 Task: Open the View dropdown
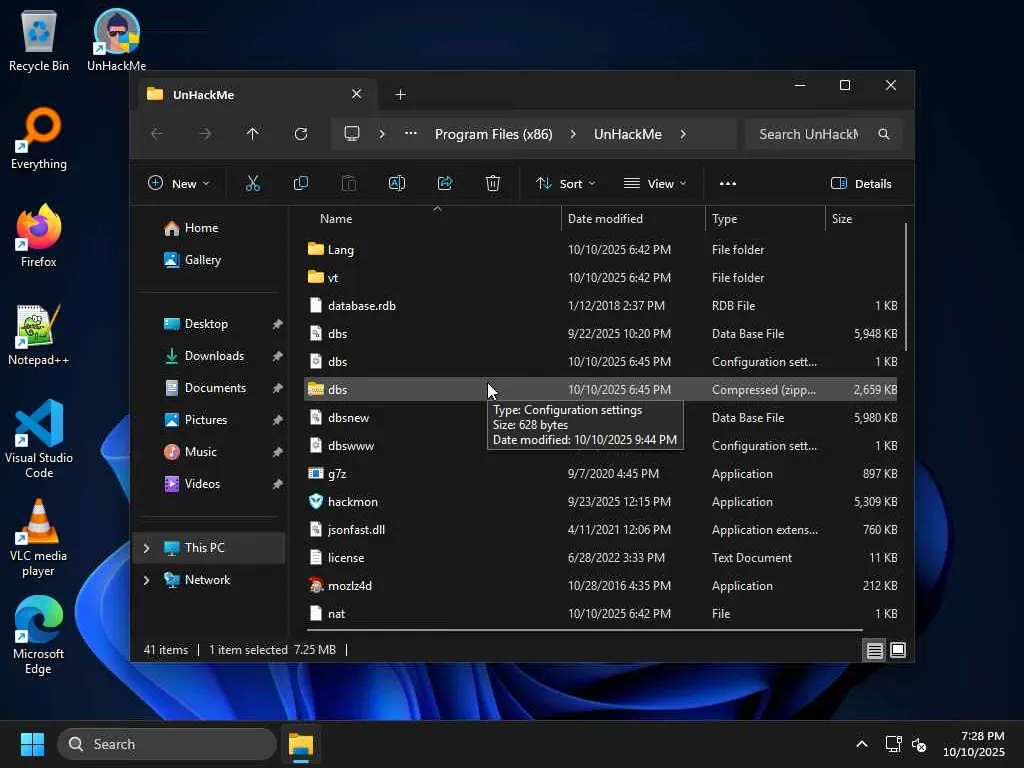click(x=655, y=184)
